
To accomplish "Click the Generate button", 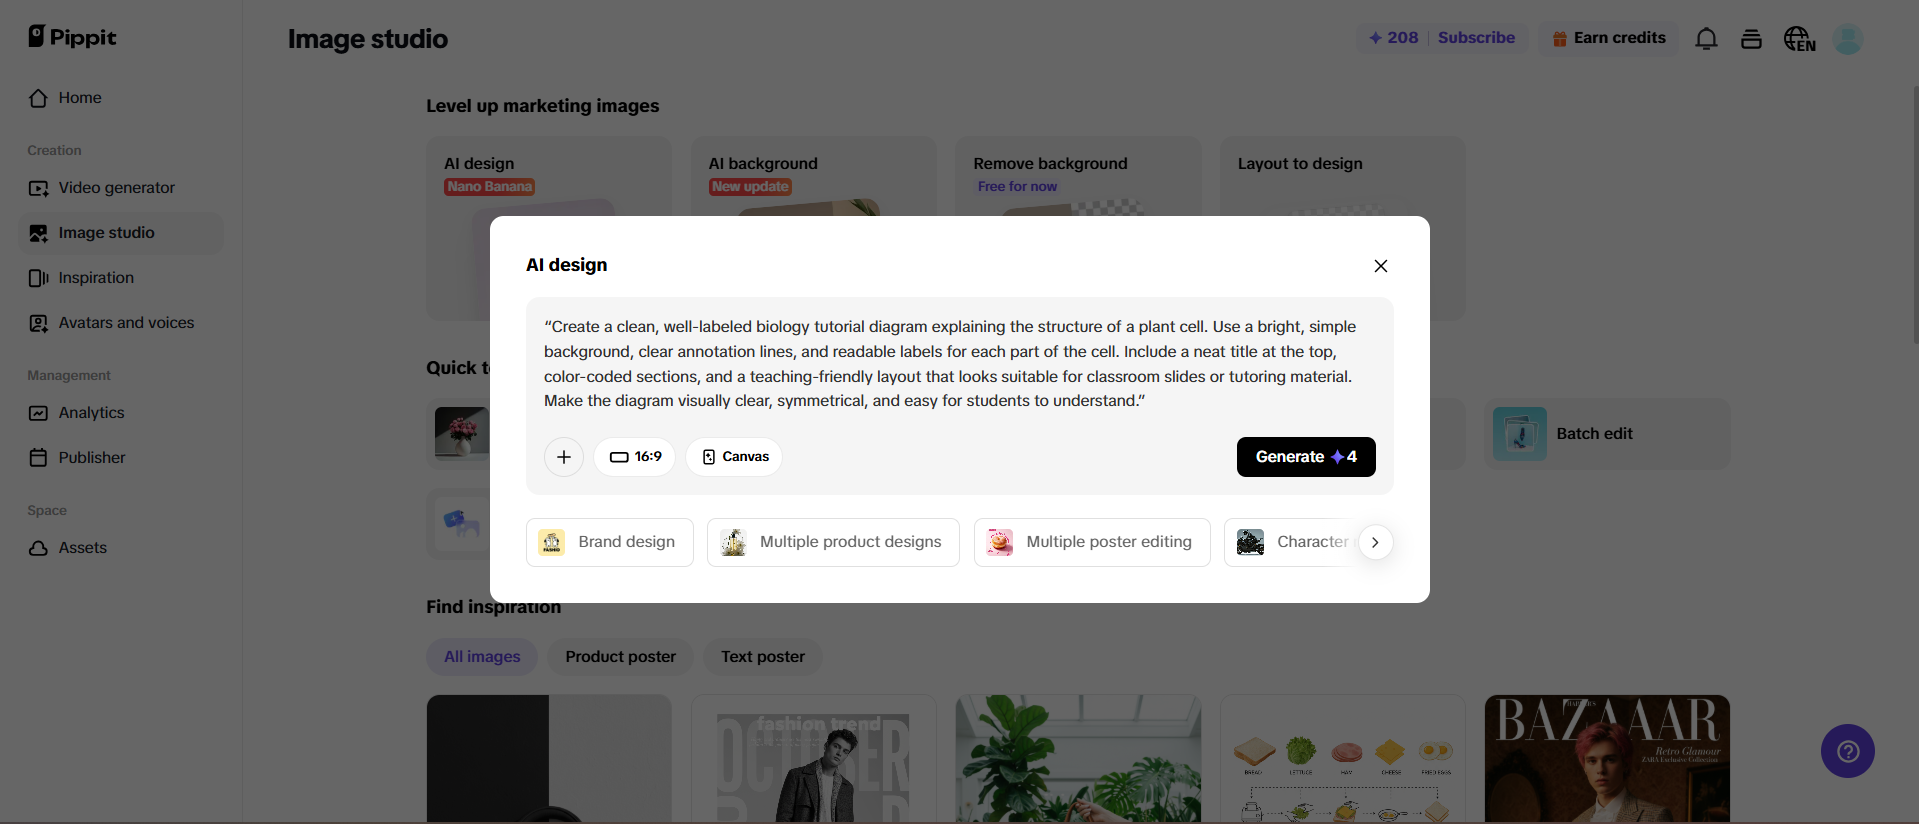I will pyautogui.click(x=1306, y=457).
